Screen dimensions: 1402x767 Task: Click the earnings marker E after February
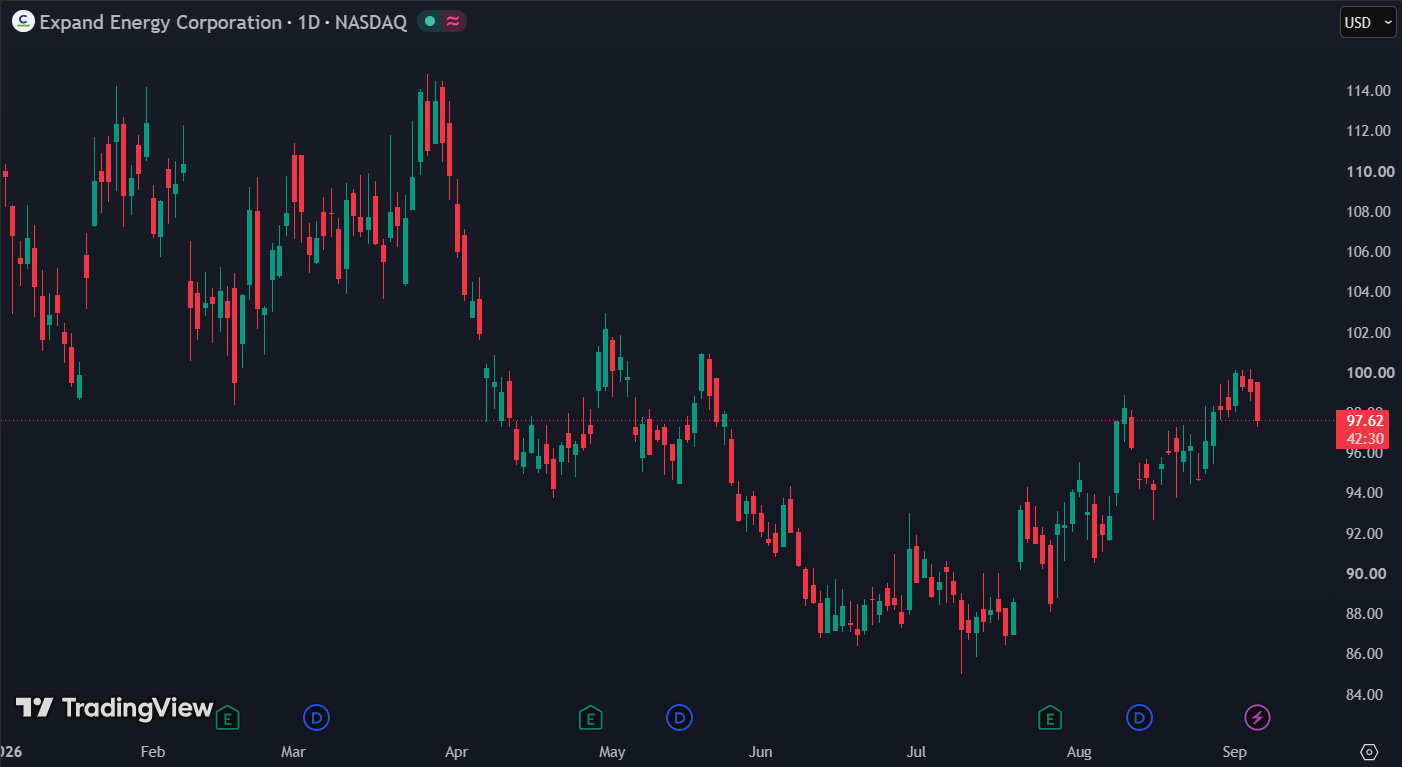pyautogui.click(x=228, y=717)
